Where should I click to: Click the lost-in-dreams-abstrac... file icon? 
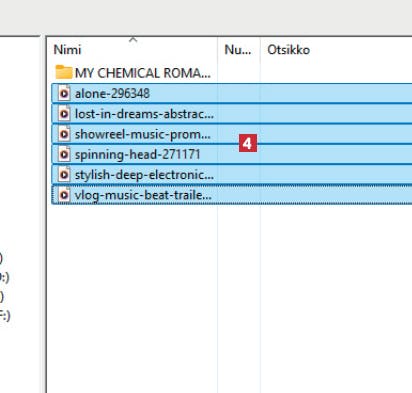pos(64,114)
